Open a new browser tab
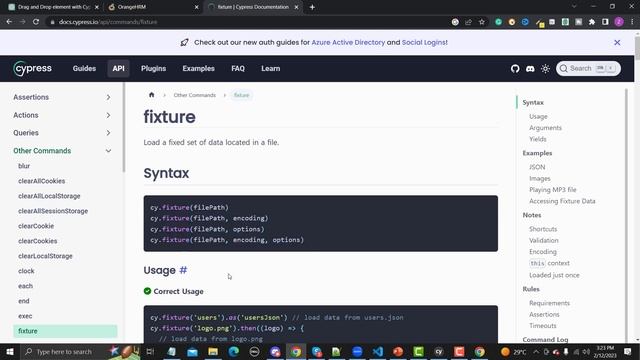 312,7
